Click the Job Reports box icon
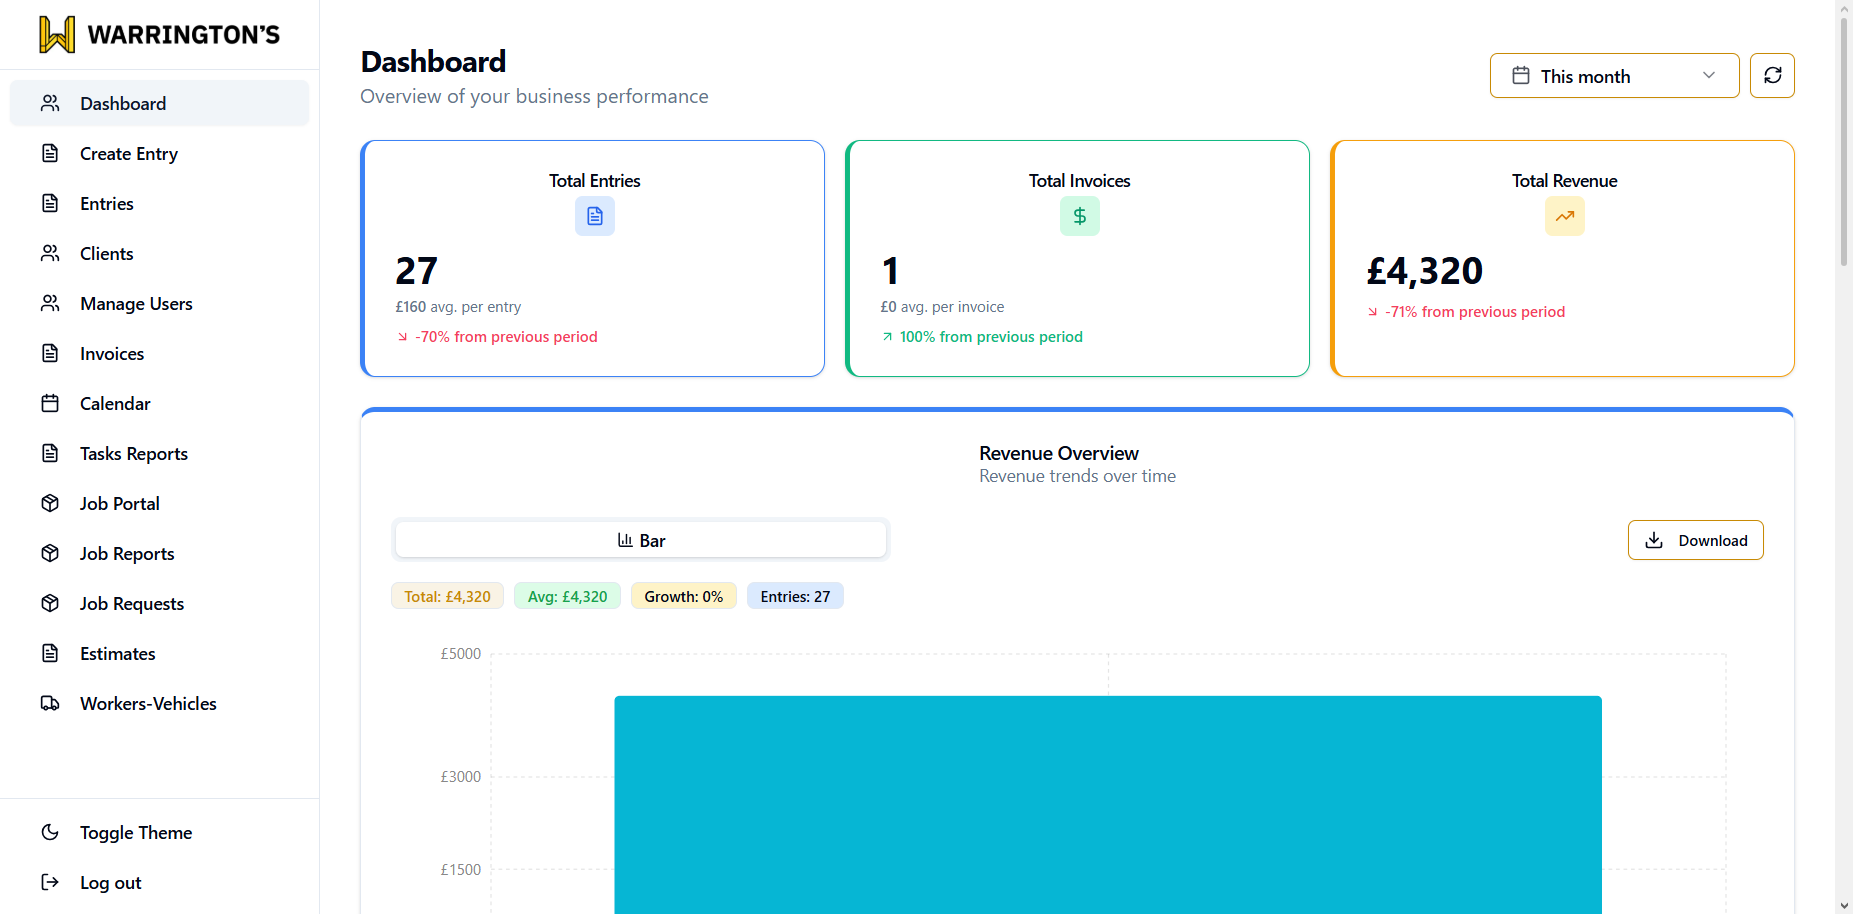The height and width of the screenshot is (914, 1853). click(50, 553)
